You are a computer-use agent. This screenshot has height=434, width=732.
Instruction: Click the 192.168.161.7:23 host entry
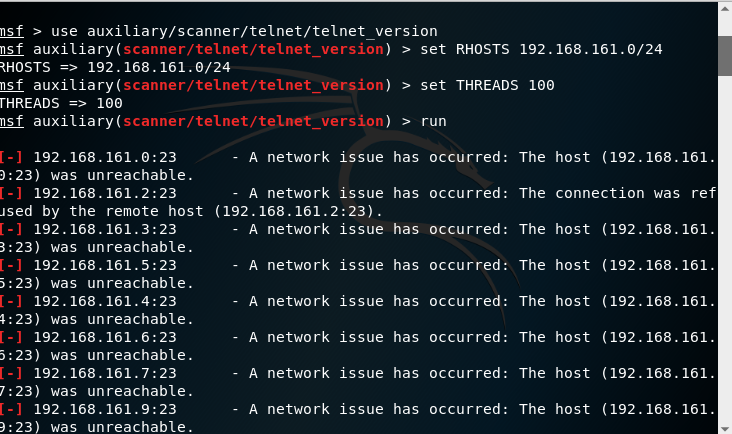tap(105, 373)
